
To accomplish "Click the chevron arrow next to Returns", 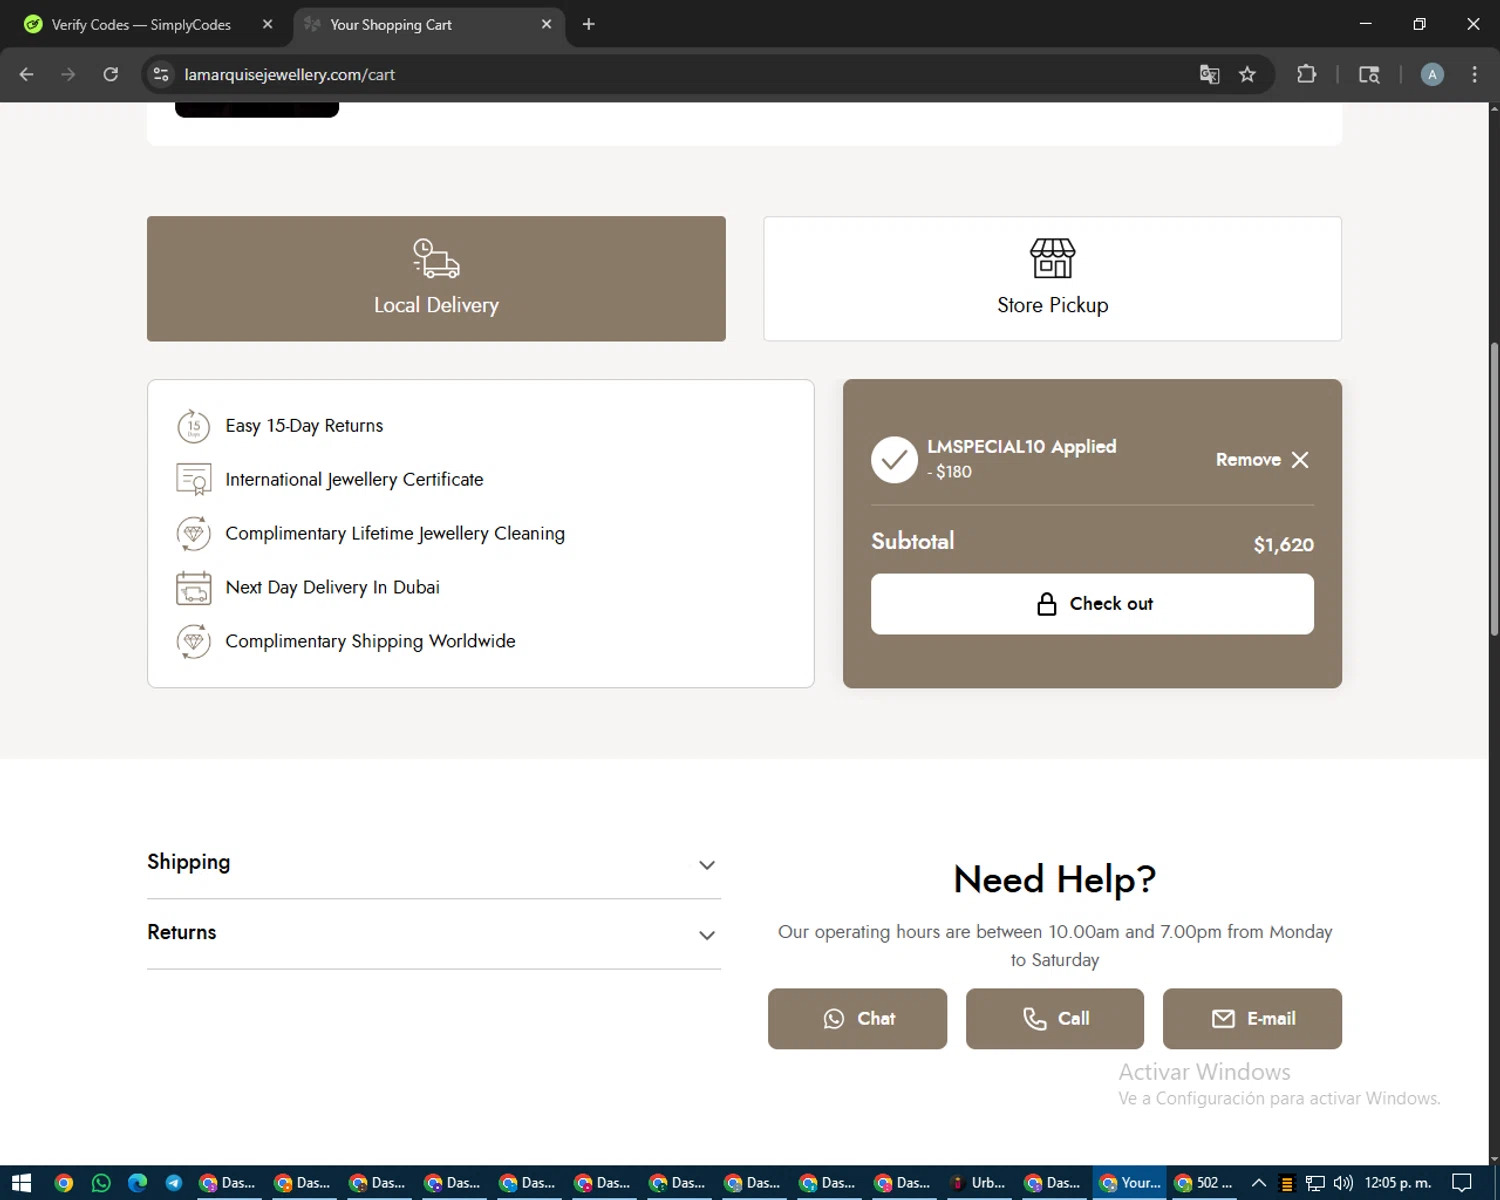I will pyautogui.click(x=707, y=935).
